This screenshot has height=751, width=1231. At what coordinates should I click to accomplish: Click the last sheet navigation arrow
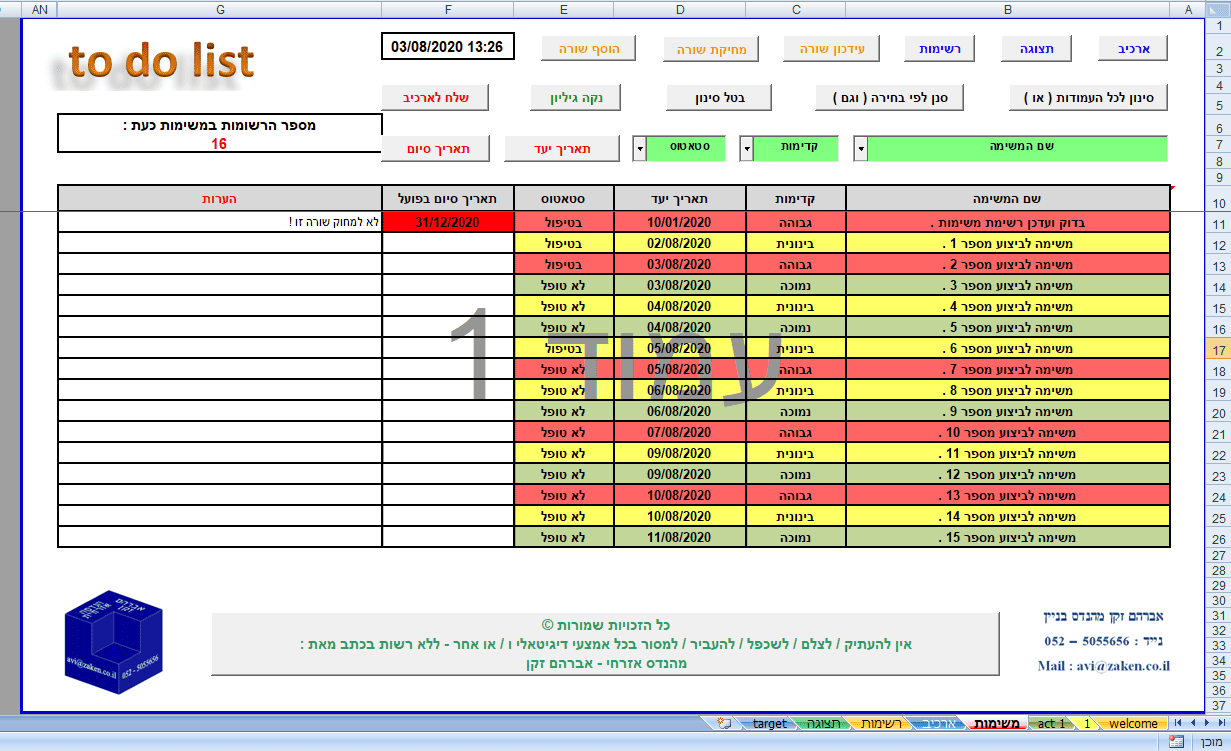[1178, 723]
